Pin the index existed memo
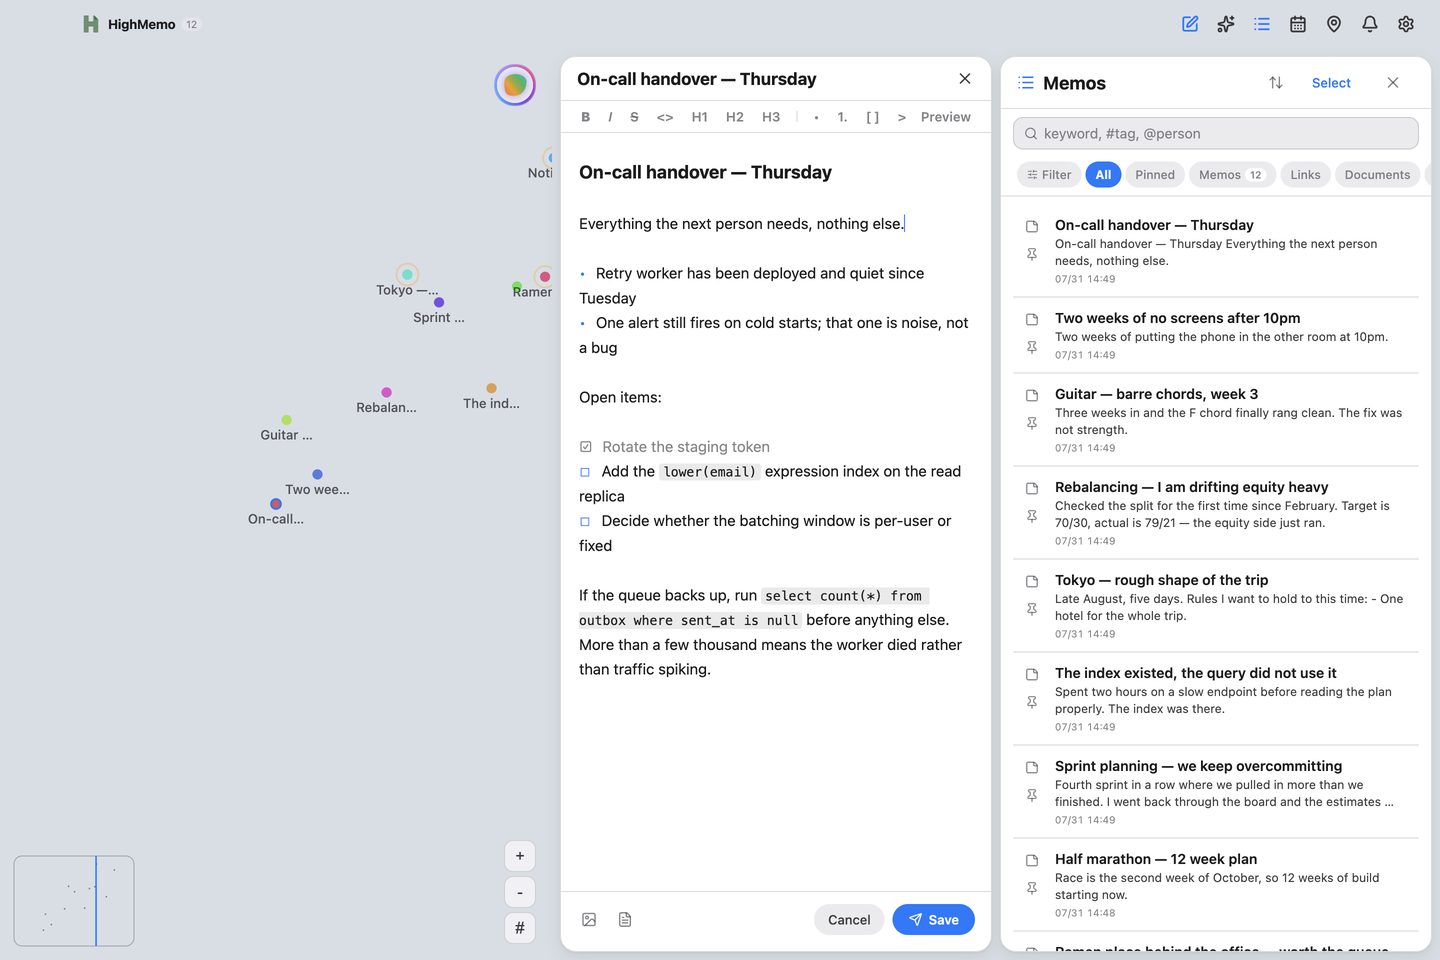1440x960 pixels. point(1032,702)
